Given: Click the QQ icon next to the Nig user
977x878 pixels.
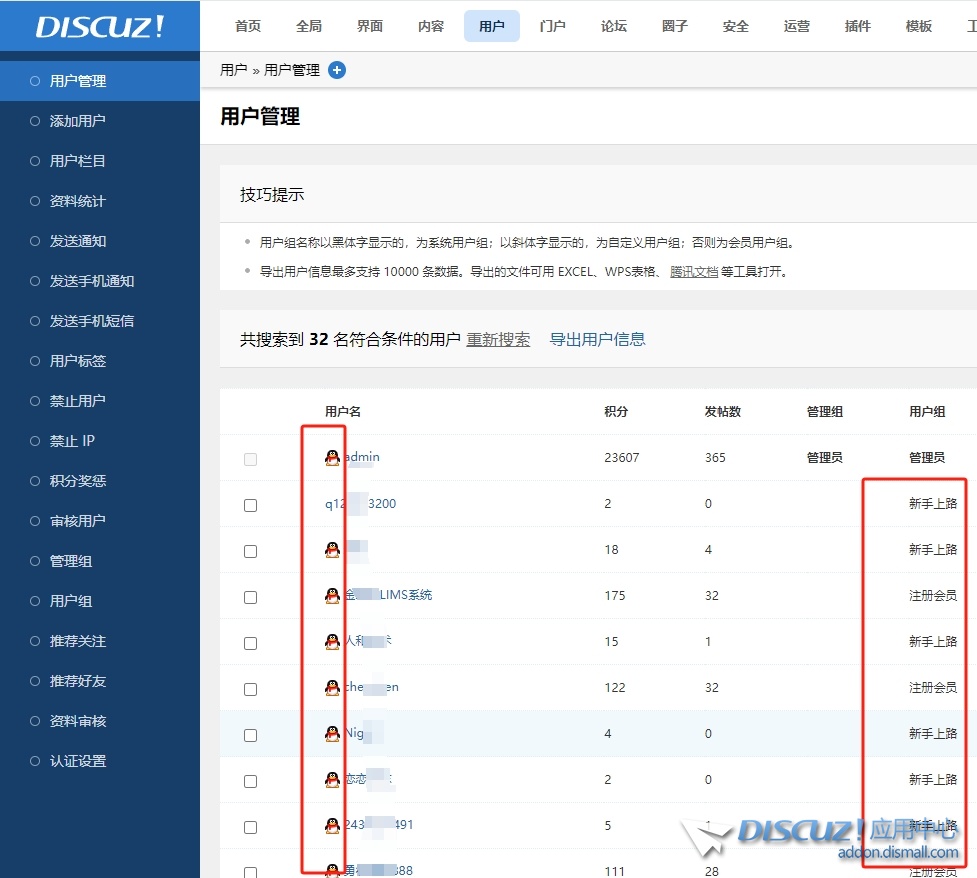Looking at the screenshot, I should [x=333, y=733].
